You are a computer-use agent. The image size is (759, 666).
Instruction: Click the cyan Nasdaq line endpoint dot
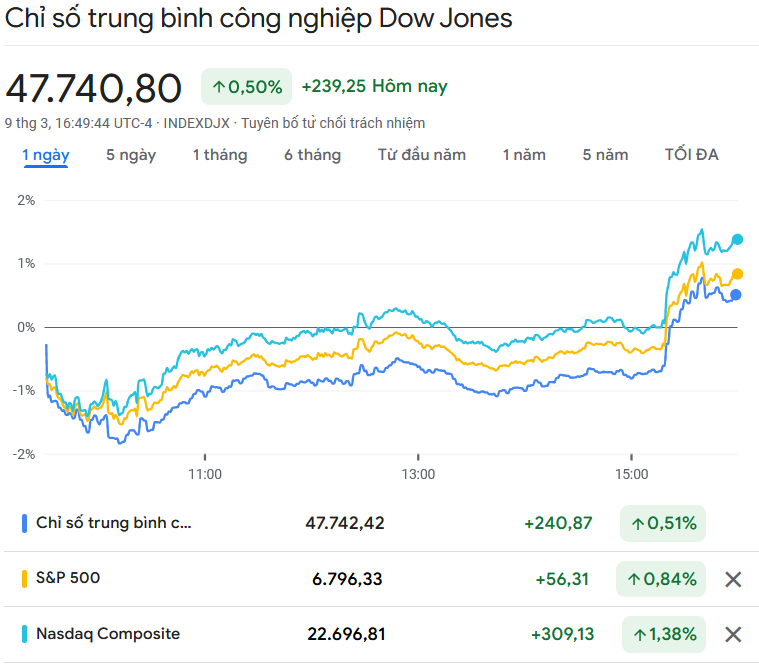738,239
